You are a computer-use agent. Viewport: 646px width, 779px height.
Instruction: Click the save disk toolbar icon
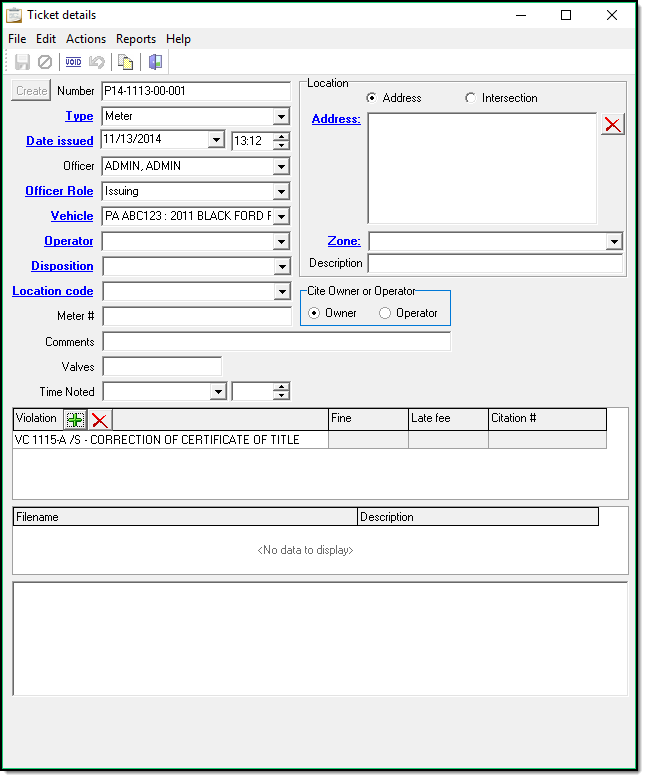[22, 62]
